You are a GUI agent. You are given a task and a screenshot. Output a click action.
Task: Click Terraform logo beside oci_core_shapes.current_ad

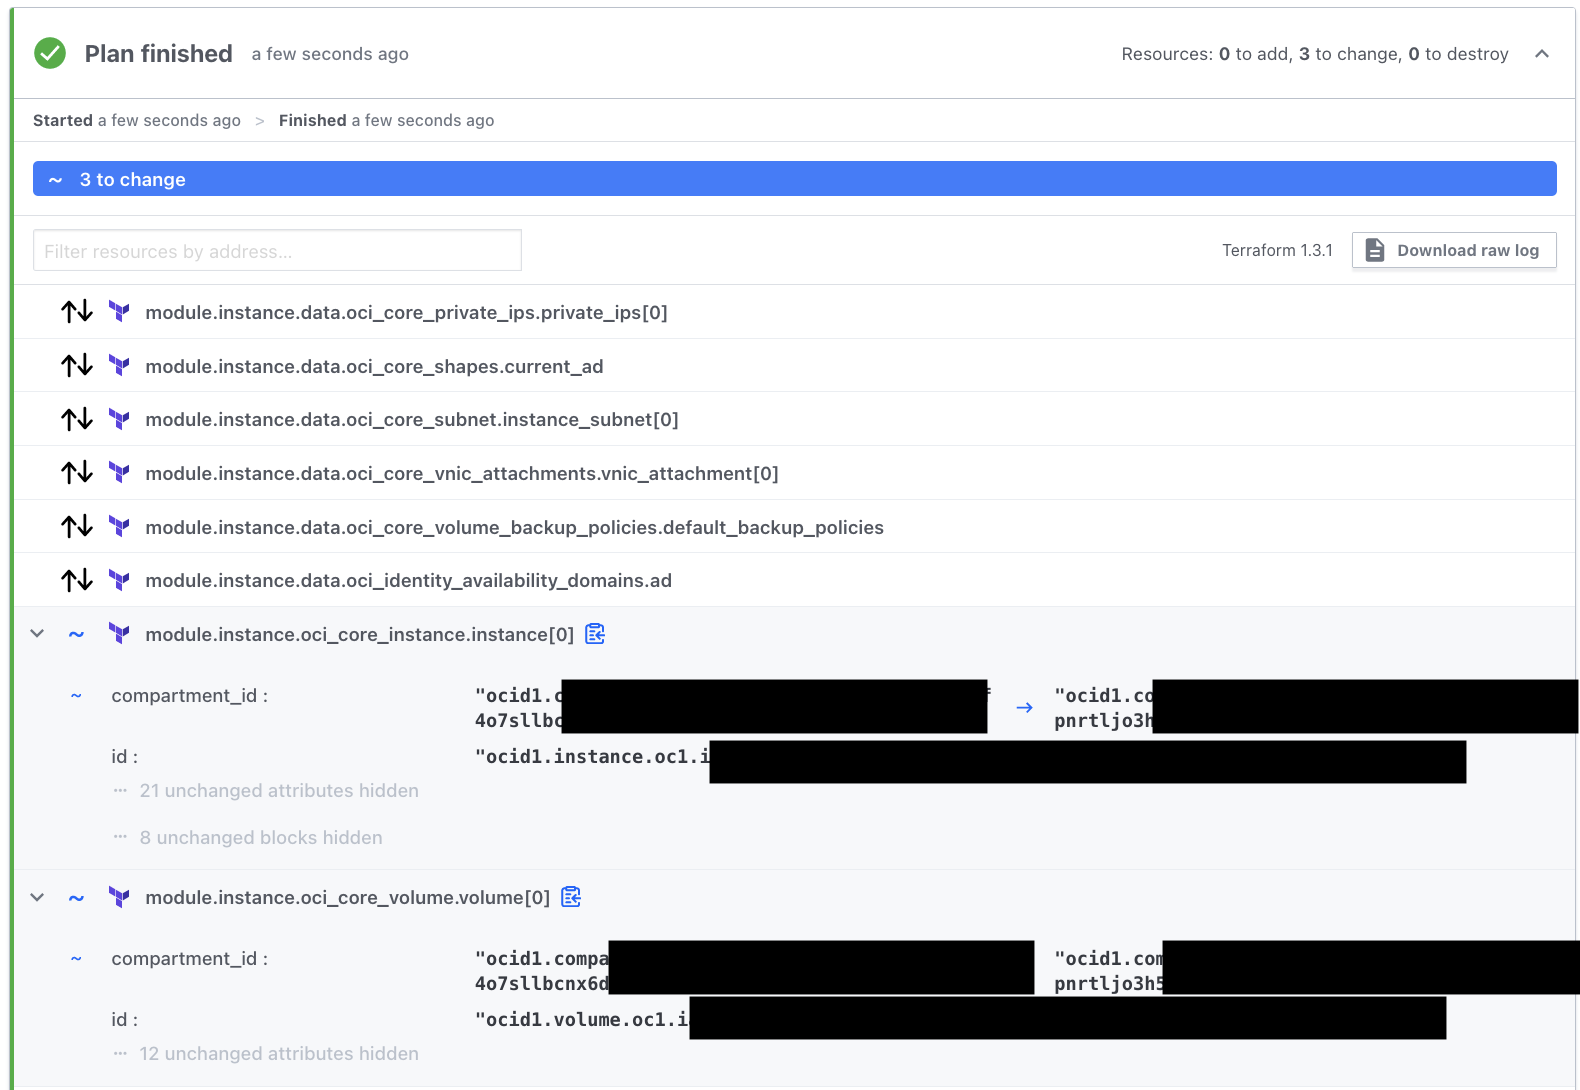(x=119, y=366)
